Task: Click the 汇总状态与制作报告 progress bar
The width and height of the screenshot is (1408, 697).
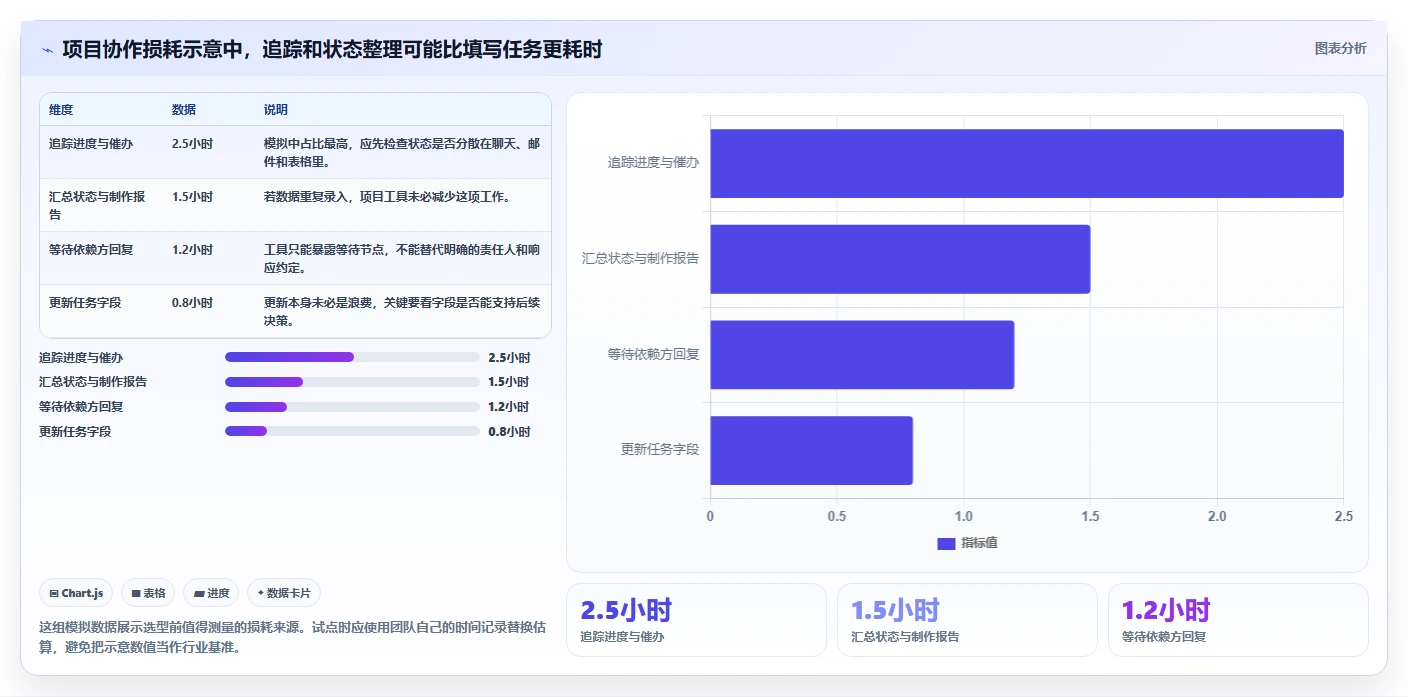Action: click(x=352, y=382)
